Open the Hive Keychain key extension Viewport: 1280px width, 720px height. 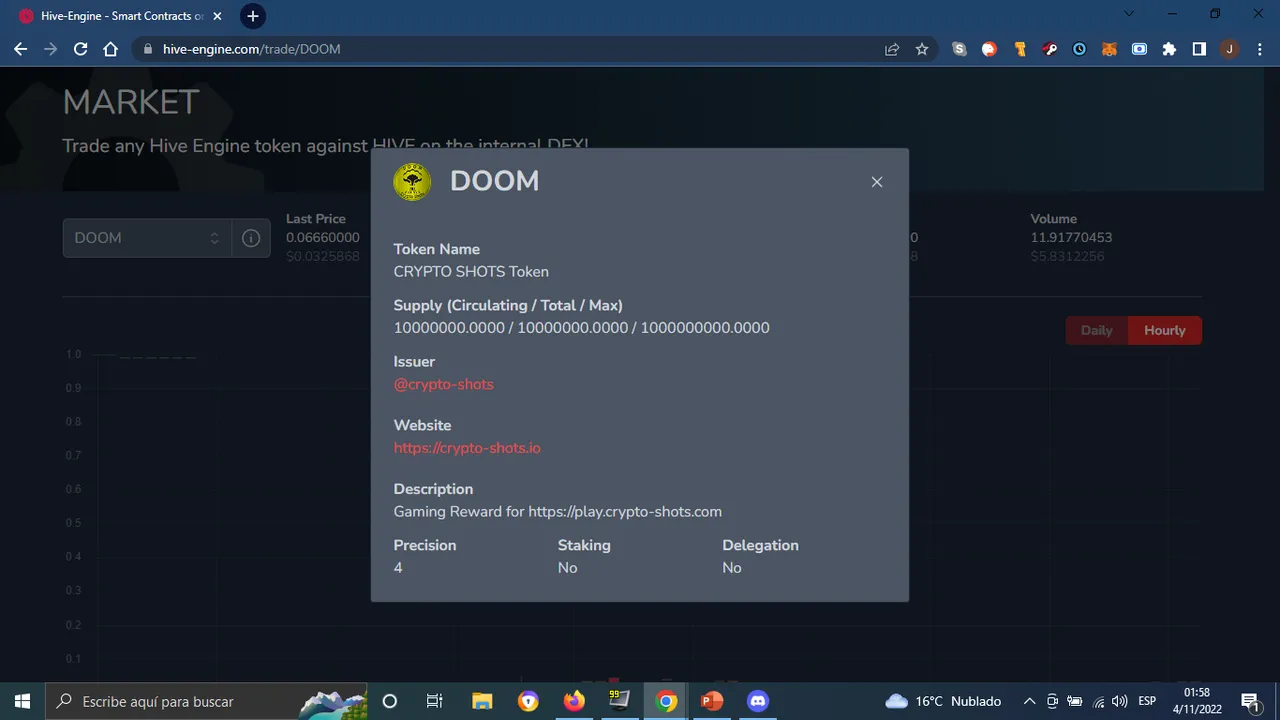pos(1050,49)
